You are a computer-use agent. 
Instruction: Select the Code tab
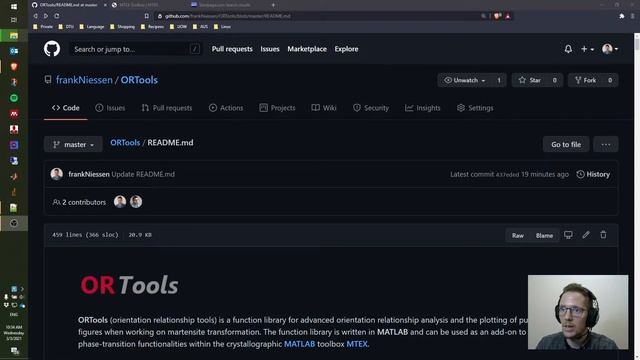tap(66, 108)
